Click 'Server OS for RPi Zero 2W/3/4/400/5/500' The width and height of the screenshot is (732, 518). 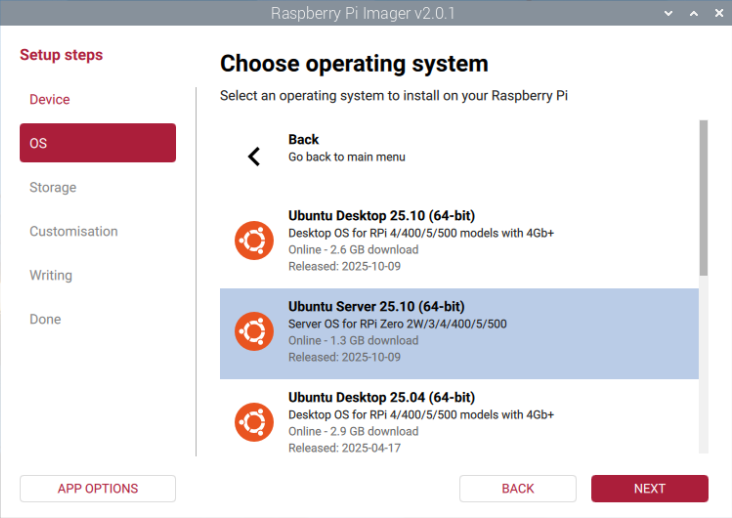397,324
